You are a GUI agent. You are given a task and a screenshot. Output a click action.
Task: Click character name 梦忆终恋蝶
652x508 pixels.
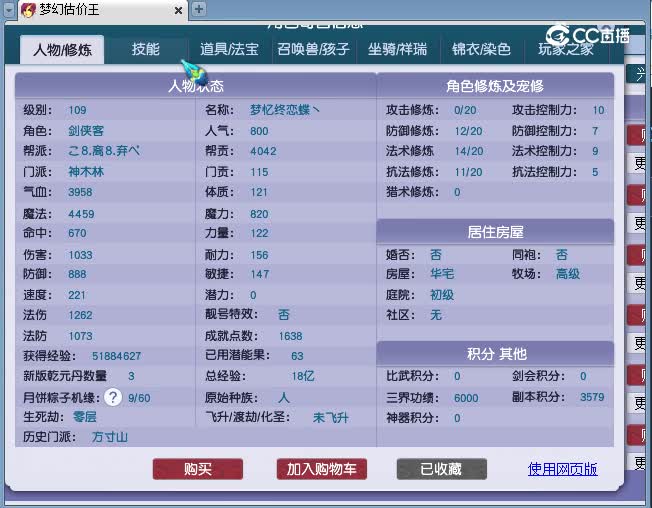point(284,110)
